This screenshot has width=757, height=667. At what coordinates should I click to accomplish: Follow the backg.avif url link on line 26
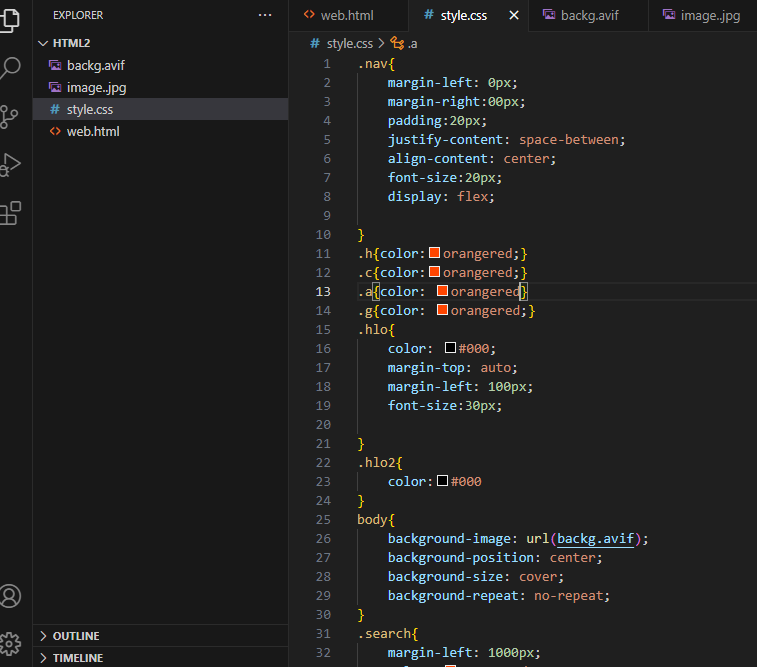pos(595,538)
